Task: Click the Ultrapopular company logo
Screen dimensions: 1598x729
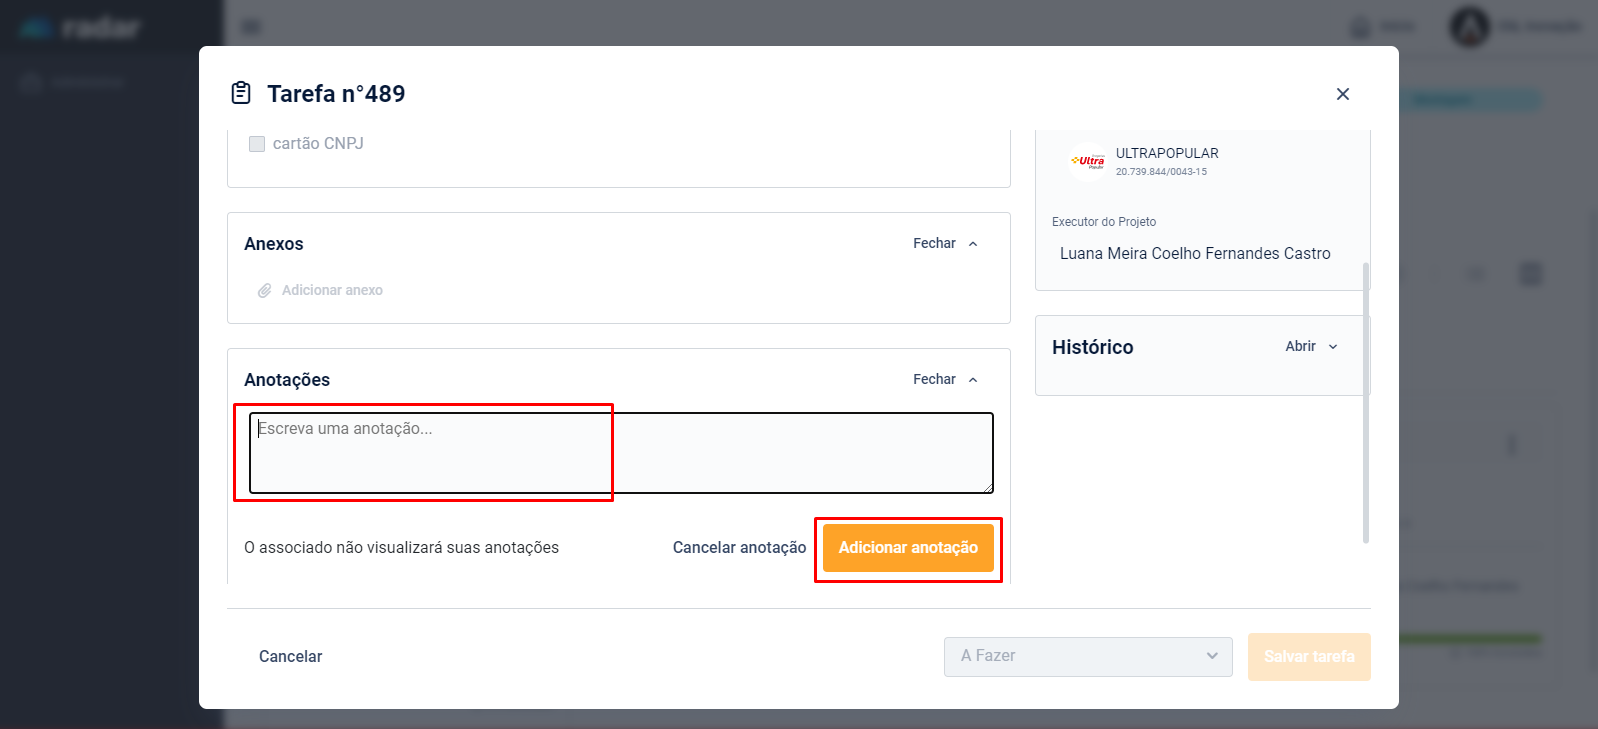Action: click(1088, 161)
